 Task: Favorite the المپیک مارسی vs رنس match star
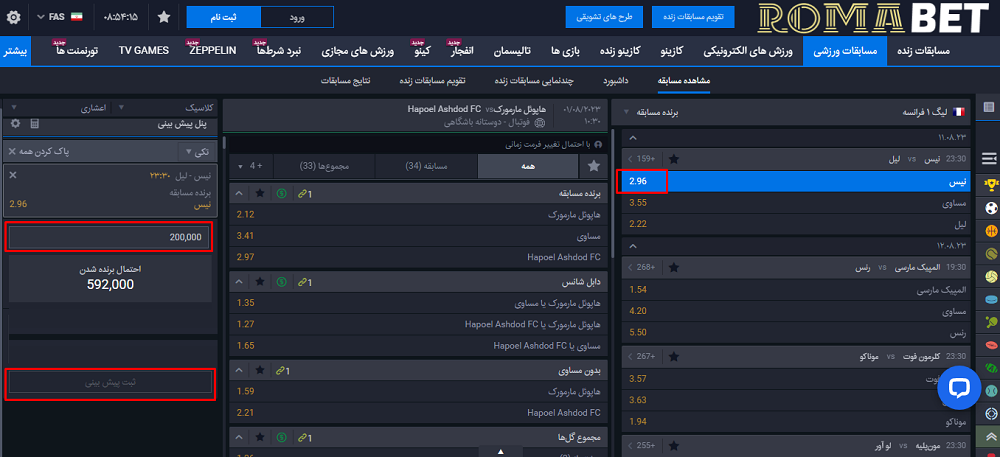click(673, 268)
